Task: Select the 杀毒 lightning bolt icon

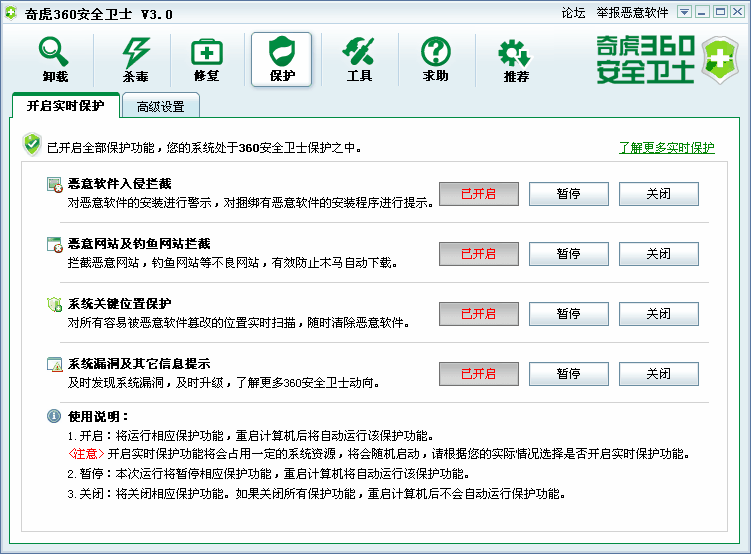Action: [136, 59]
